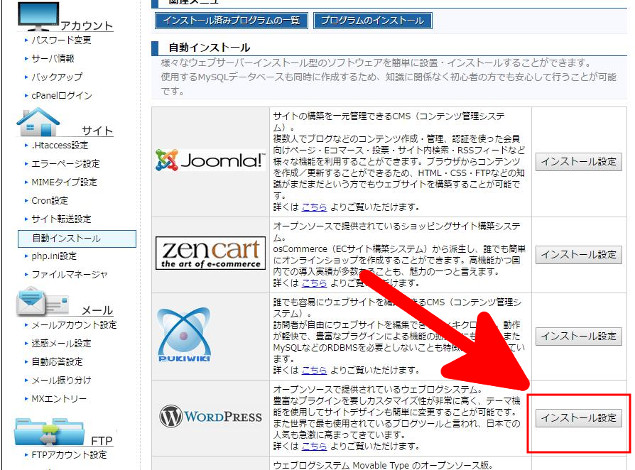Screen dimensions: 635x470
Task: Open MXエントリー in sidebar
Action: (x=59, y=399)
